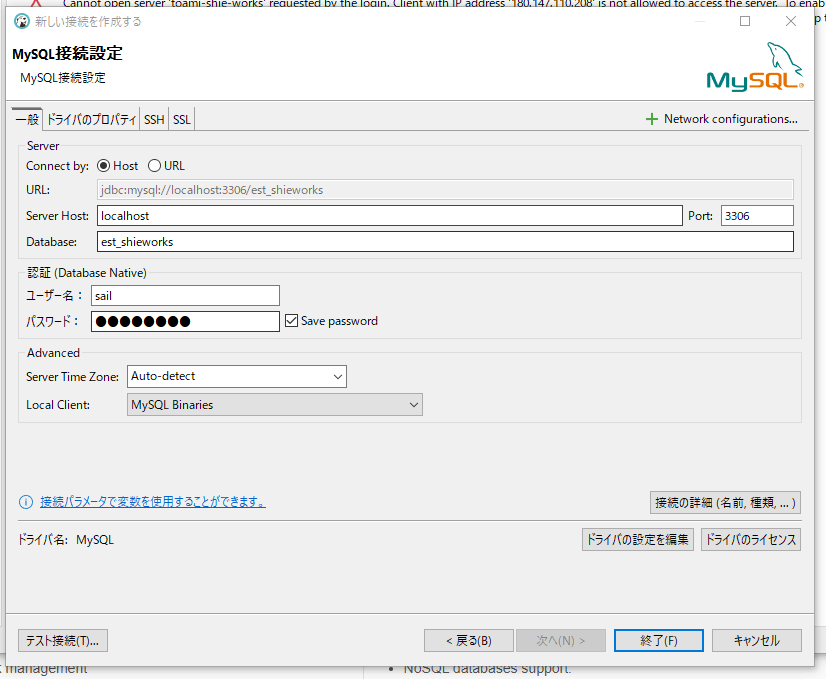Click the 終了(F) button
Viewport: 826px width, 679px height.
658,641
